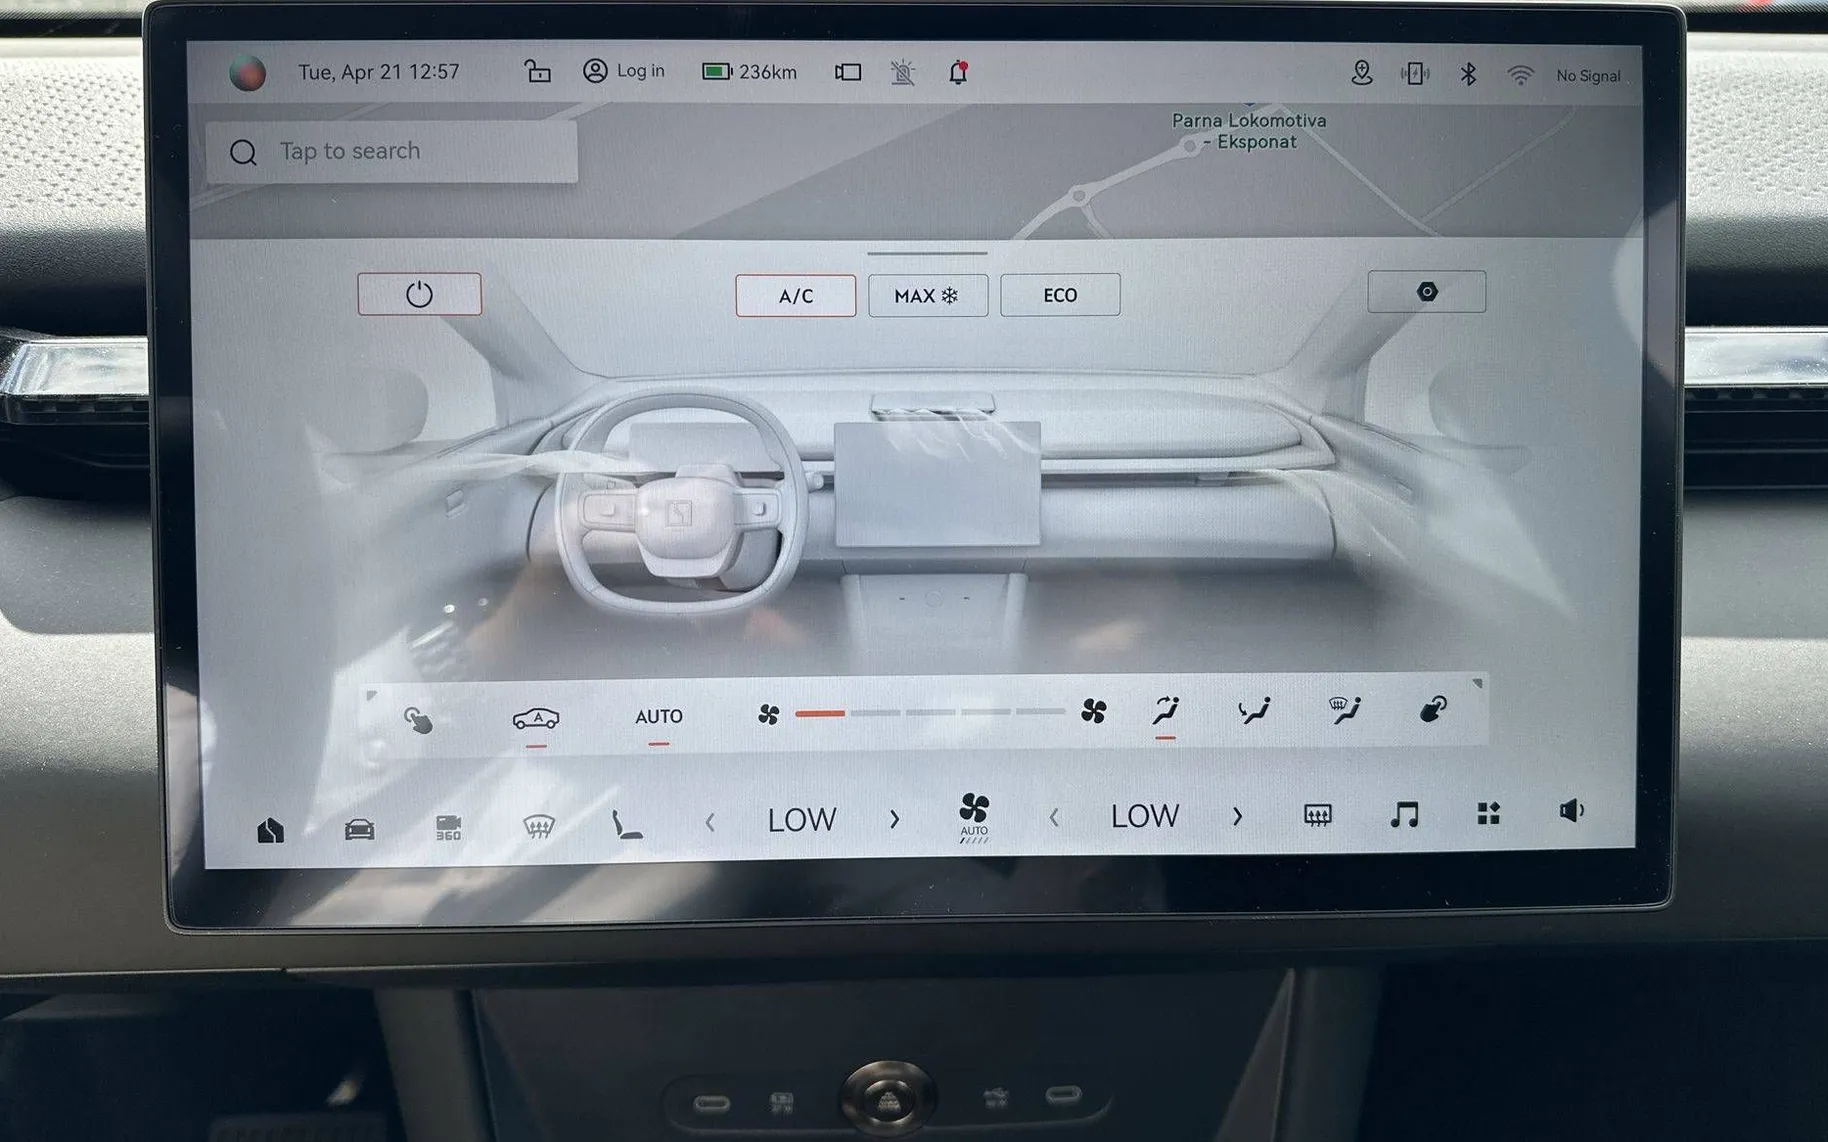
Task: Select windshield and feet airflow mode
Action: coord(1345,710)
